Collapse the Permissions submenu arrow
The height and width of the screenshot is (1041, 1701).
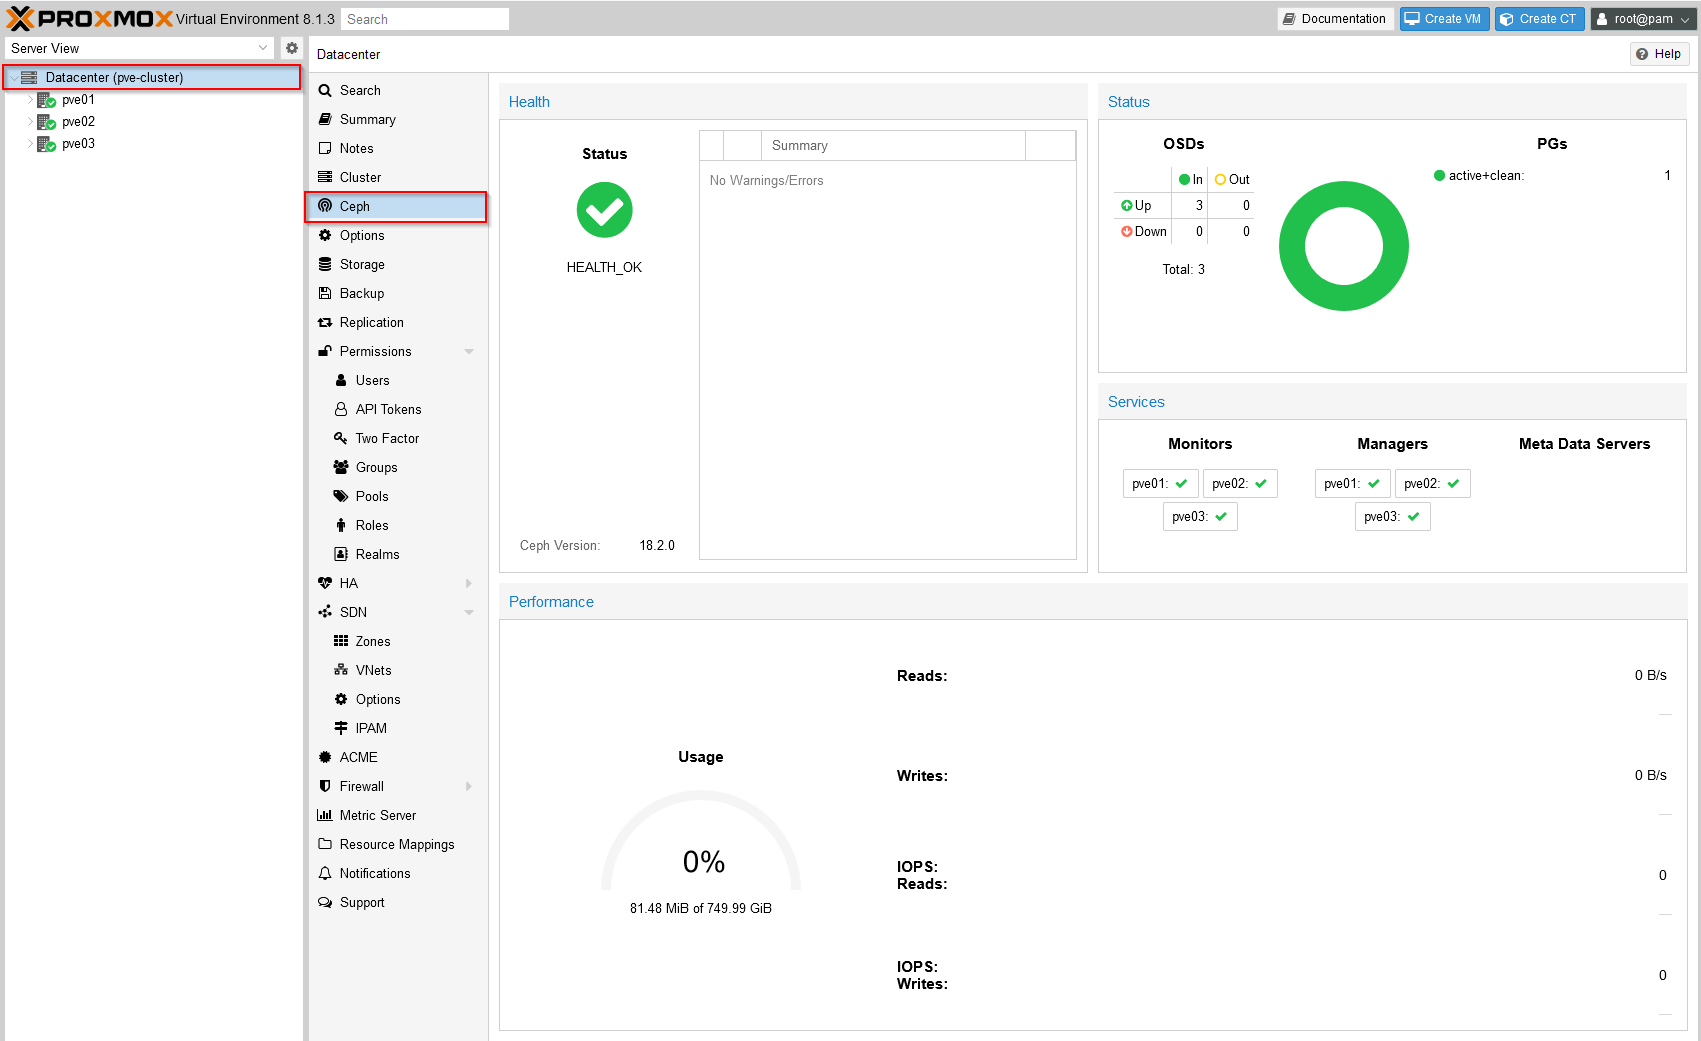click(x=469, y=352)
